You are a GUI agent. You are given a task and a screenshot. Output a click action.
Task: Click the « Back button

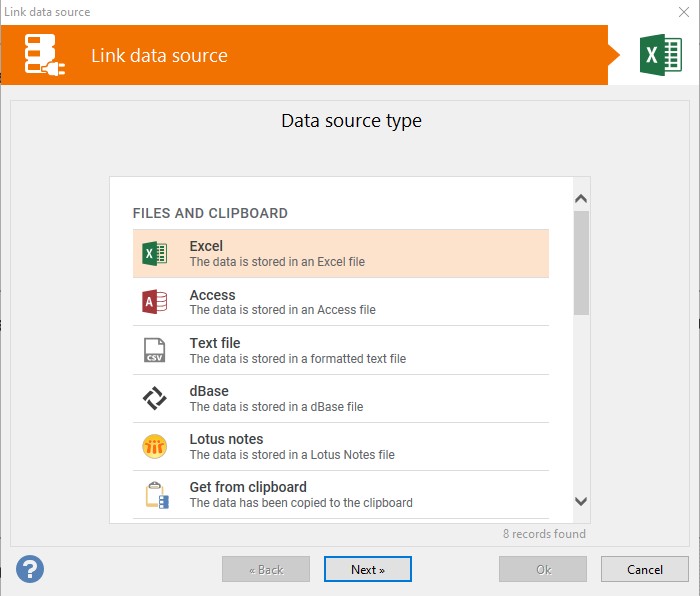click(266, 569)
